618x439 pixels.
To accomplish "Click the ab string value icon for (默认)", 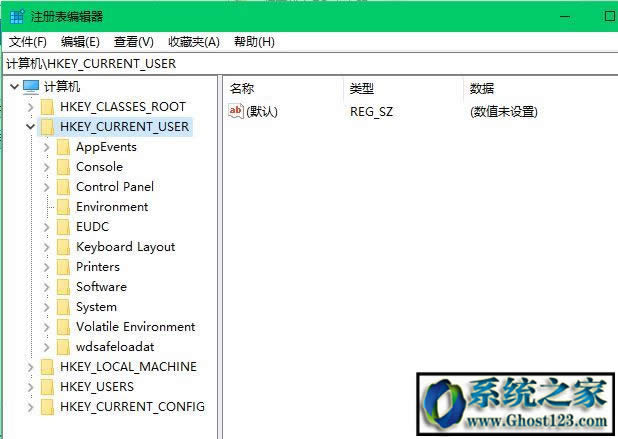I will [236, 111].
